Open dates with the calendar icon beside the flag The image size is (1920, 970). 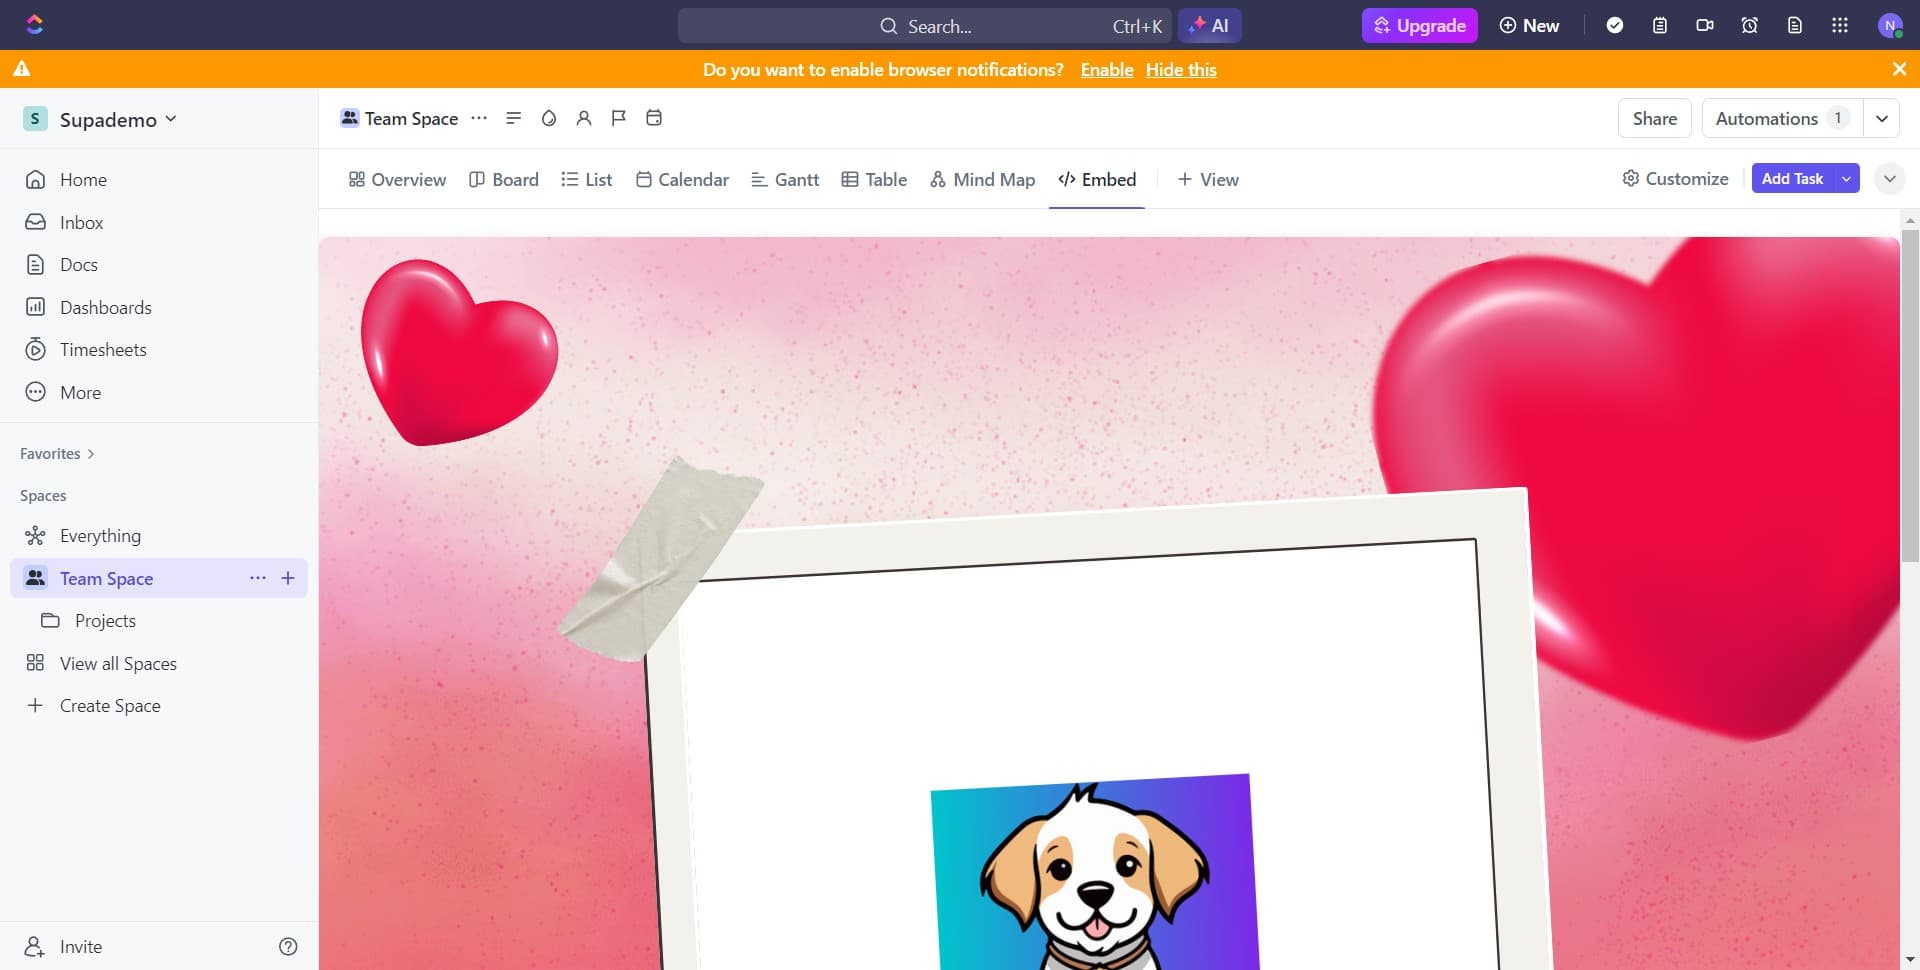pos(653,118)
